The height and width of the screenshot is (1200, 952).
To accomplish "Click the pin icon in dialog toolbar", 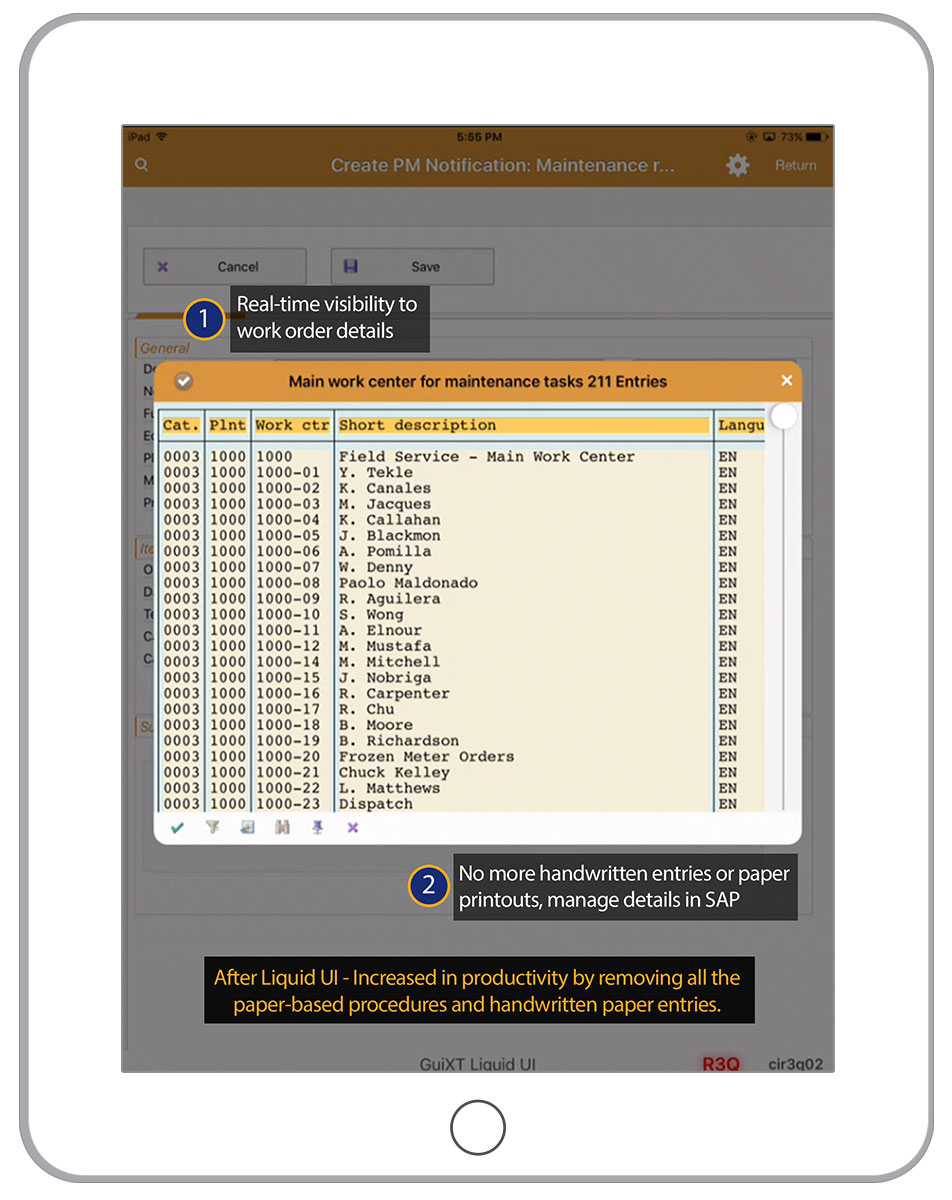I will pyautogui.click(x=317, y=827).
